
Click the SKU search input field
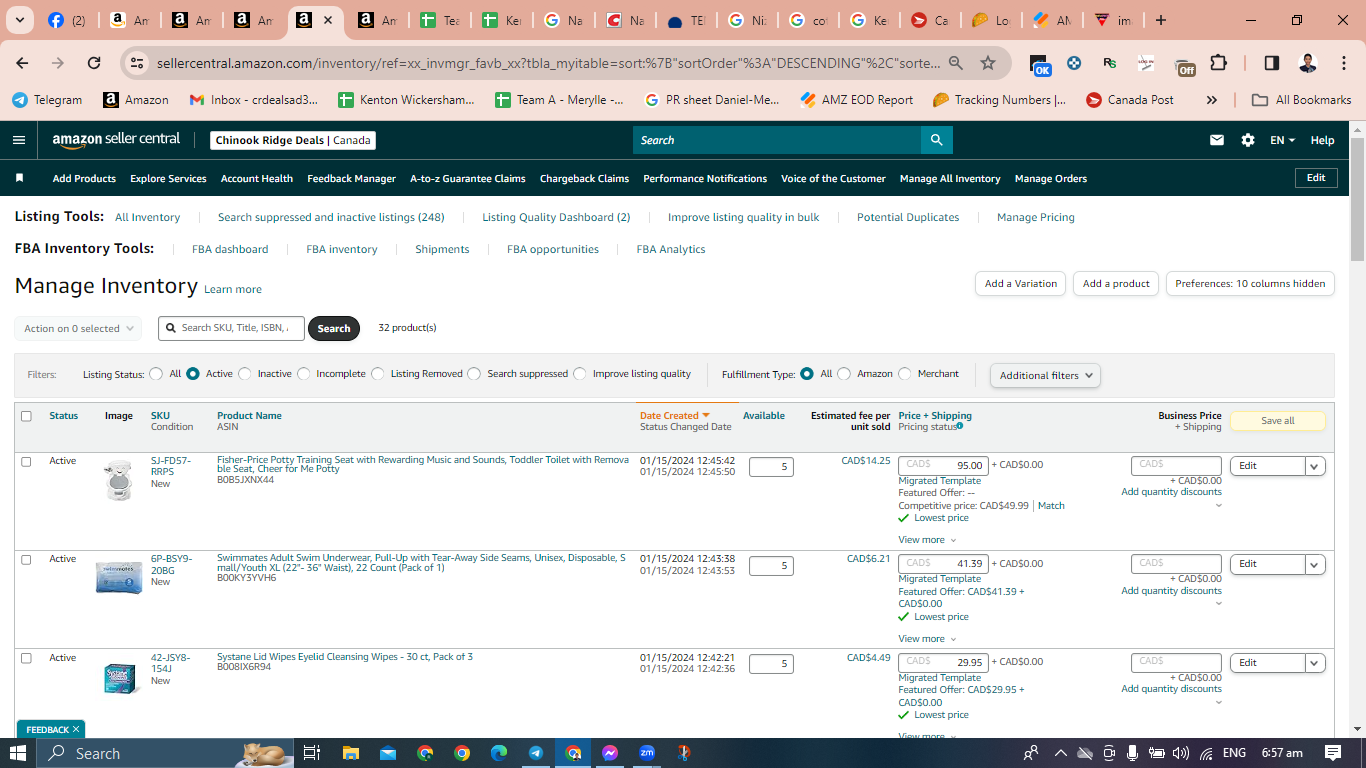click(231, 328)
